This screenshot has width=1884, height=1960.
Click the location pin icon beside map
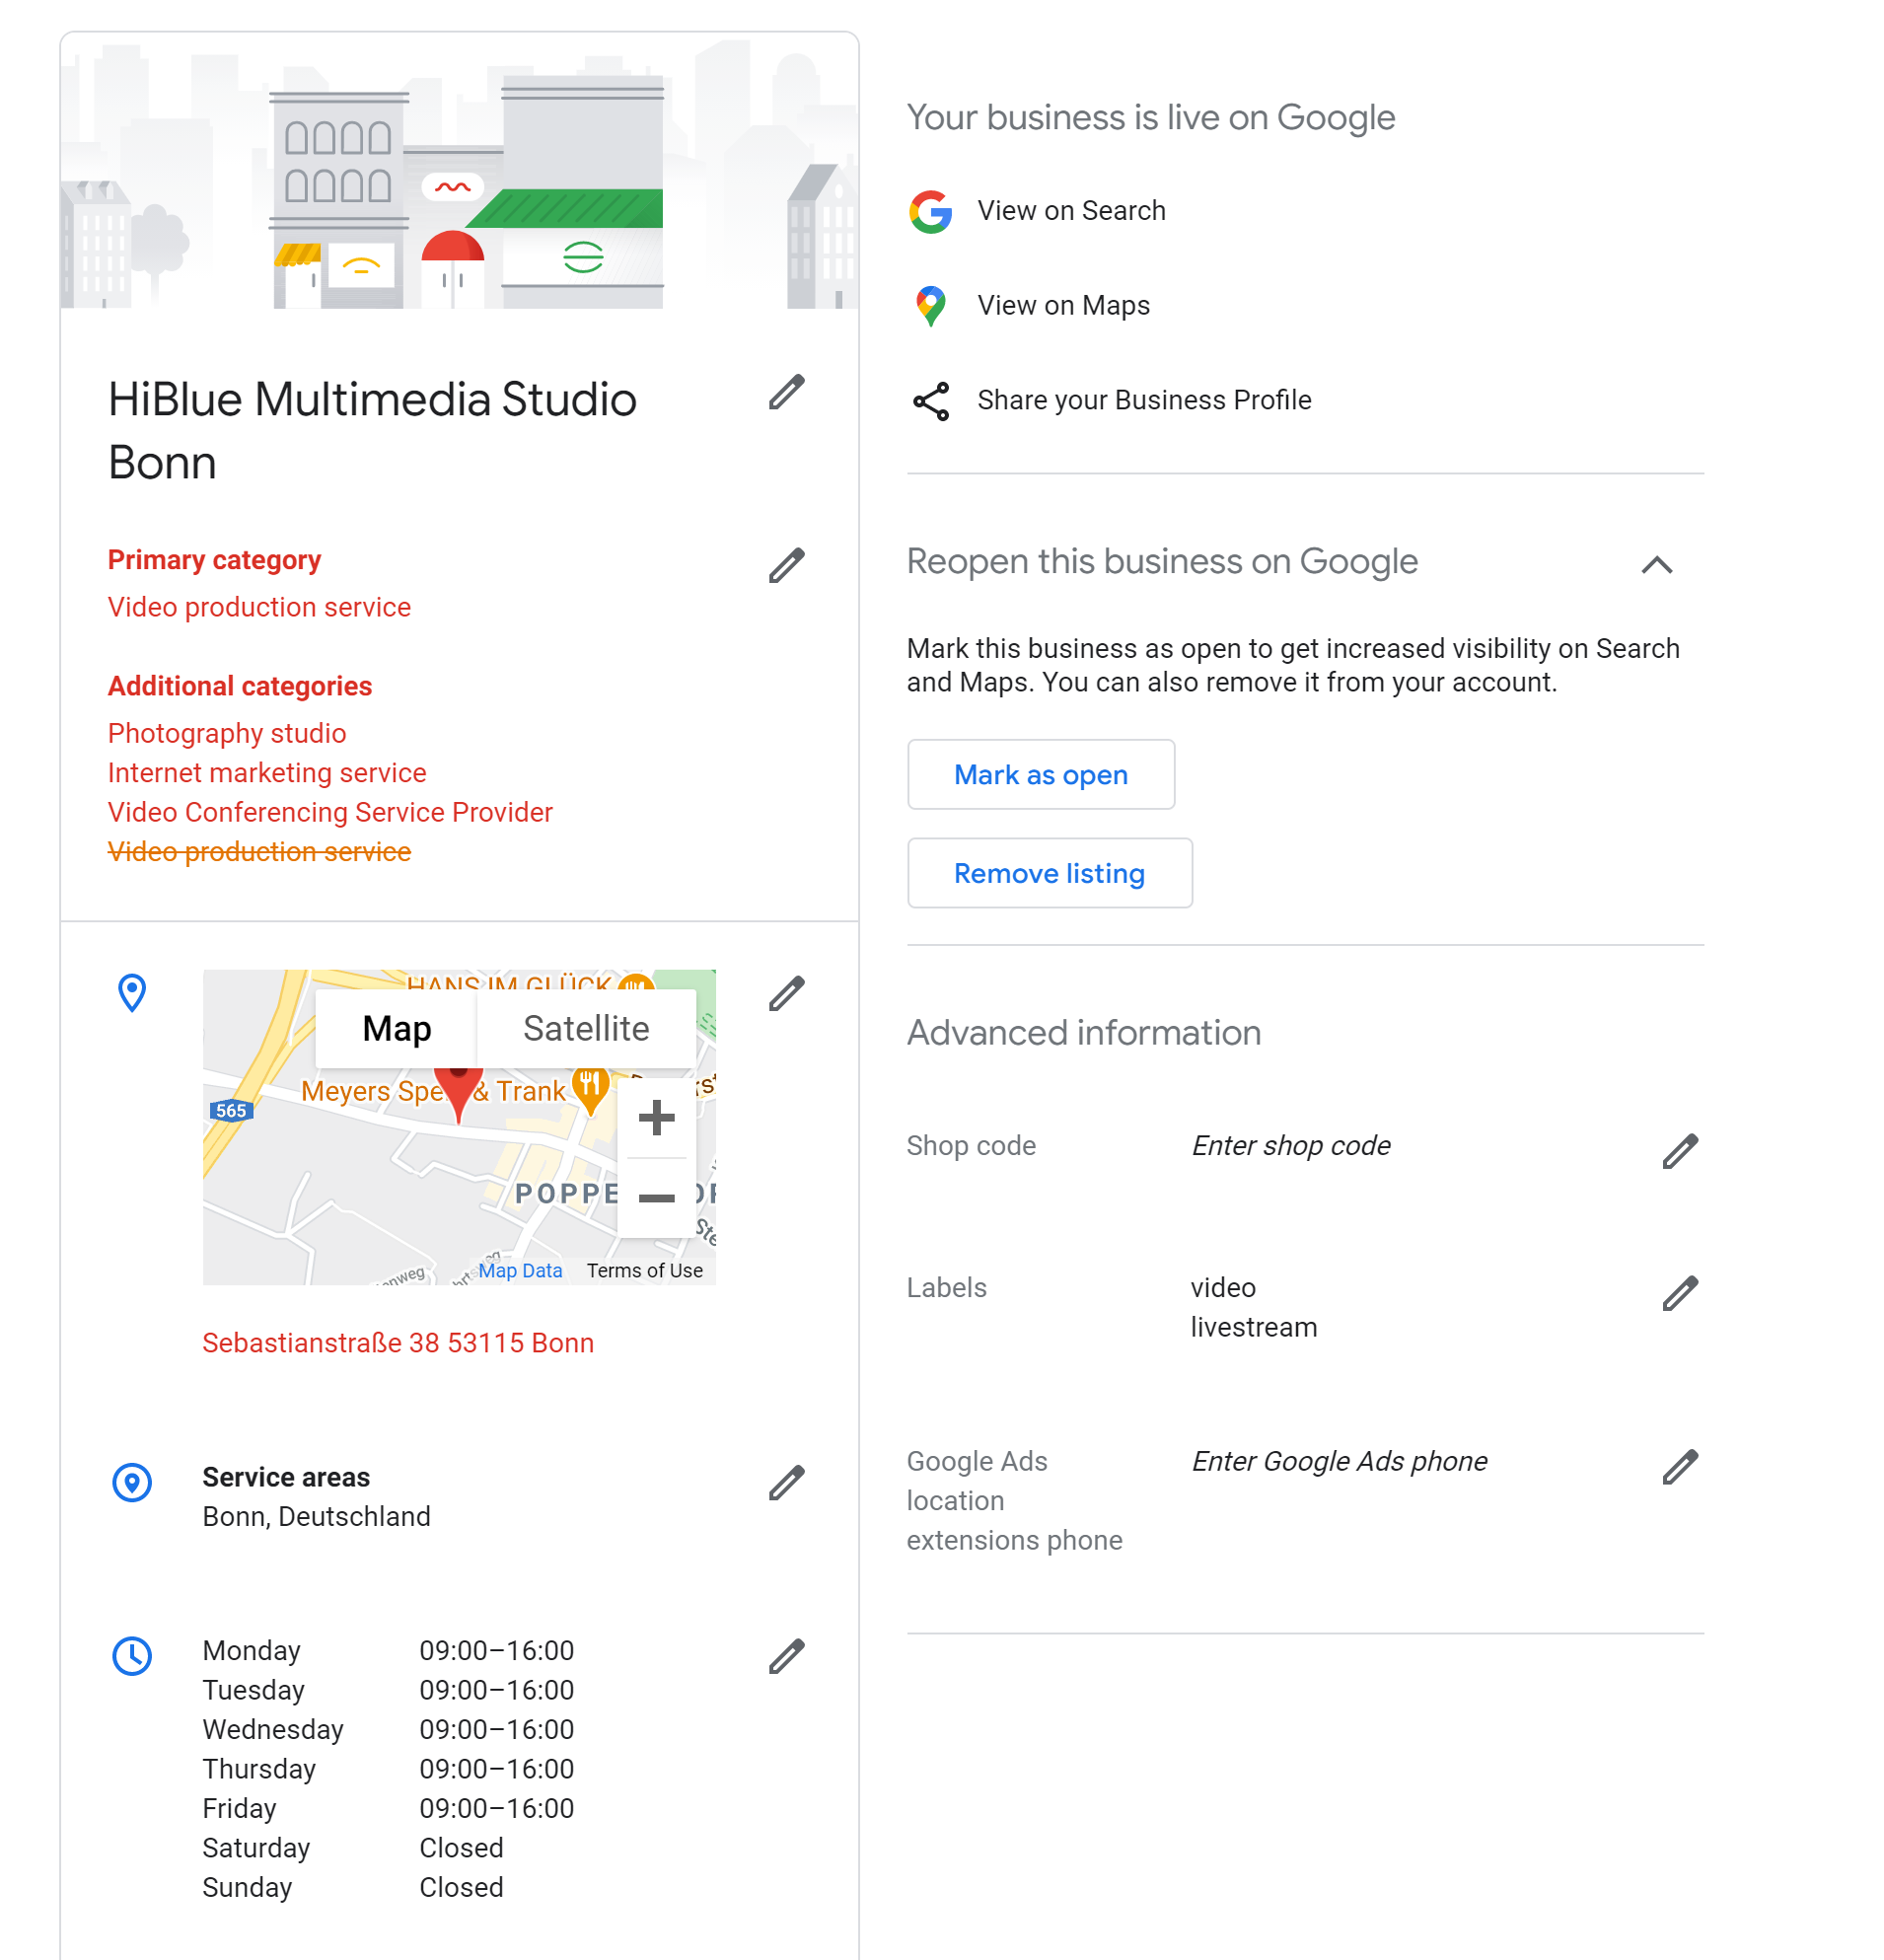click(x=132, y=993)
